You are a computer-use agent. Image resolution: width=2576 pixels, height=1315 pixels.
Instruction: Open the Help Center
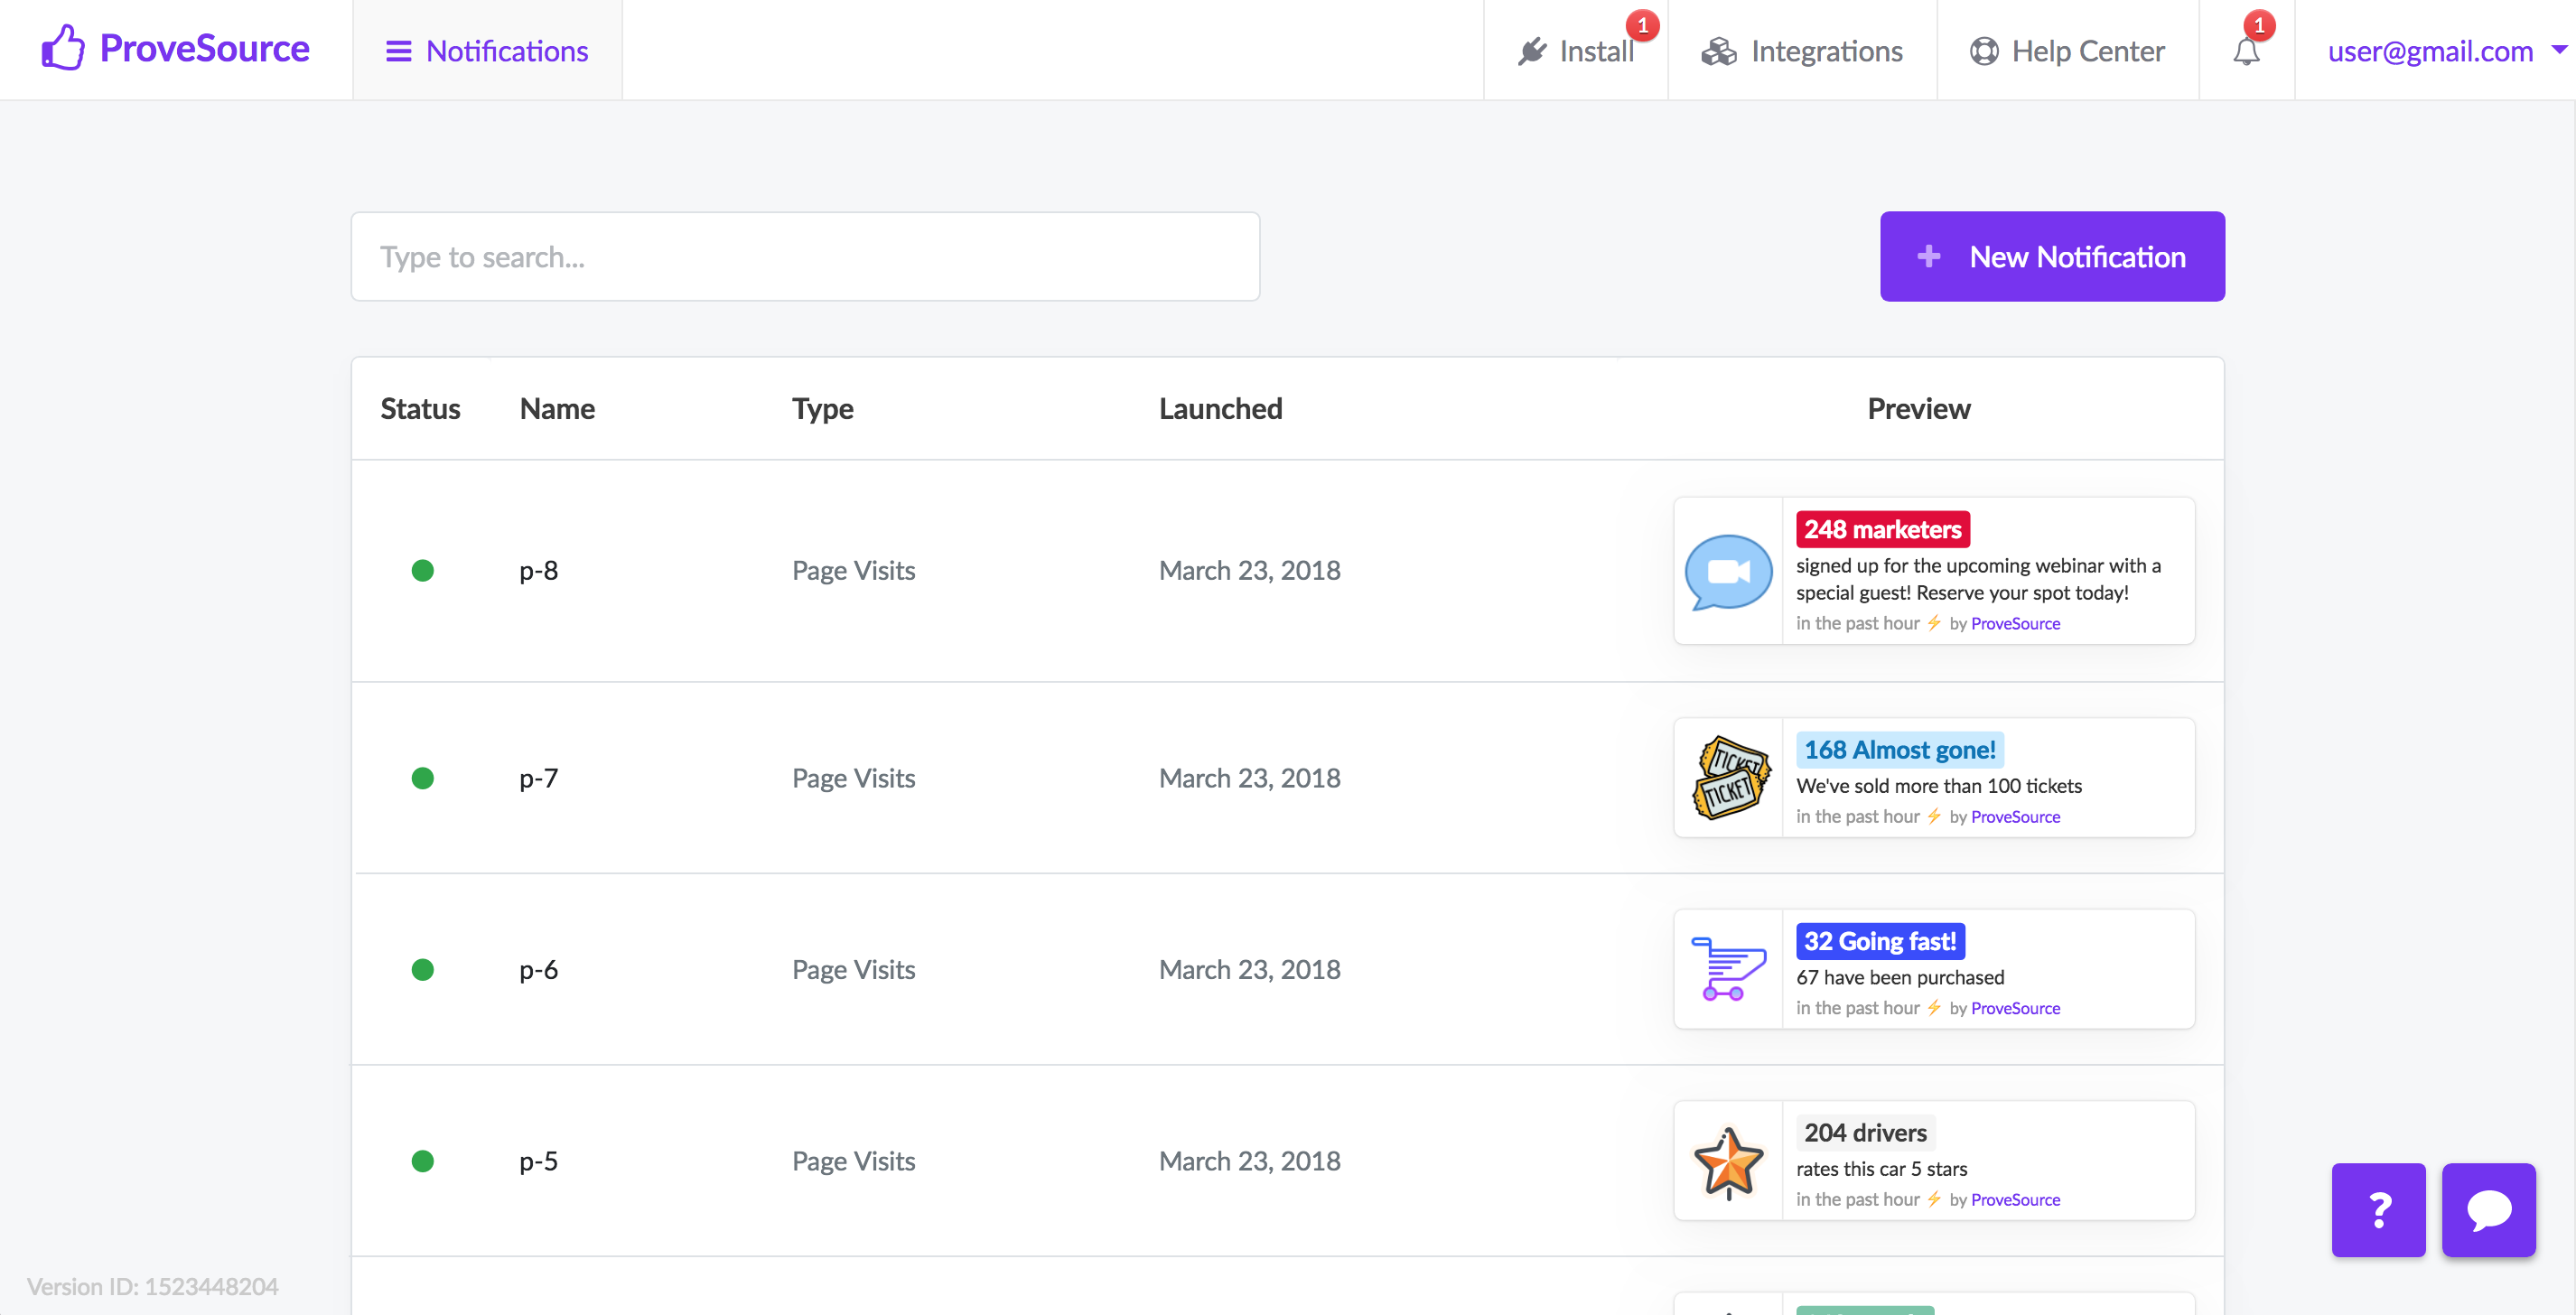click(2067, 51)
